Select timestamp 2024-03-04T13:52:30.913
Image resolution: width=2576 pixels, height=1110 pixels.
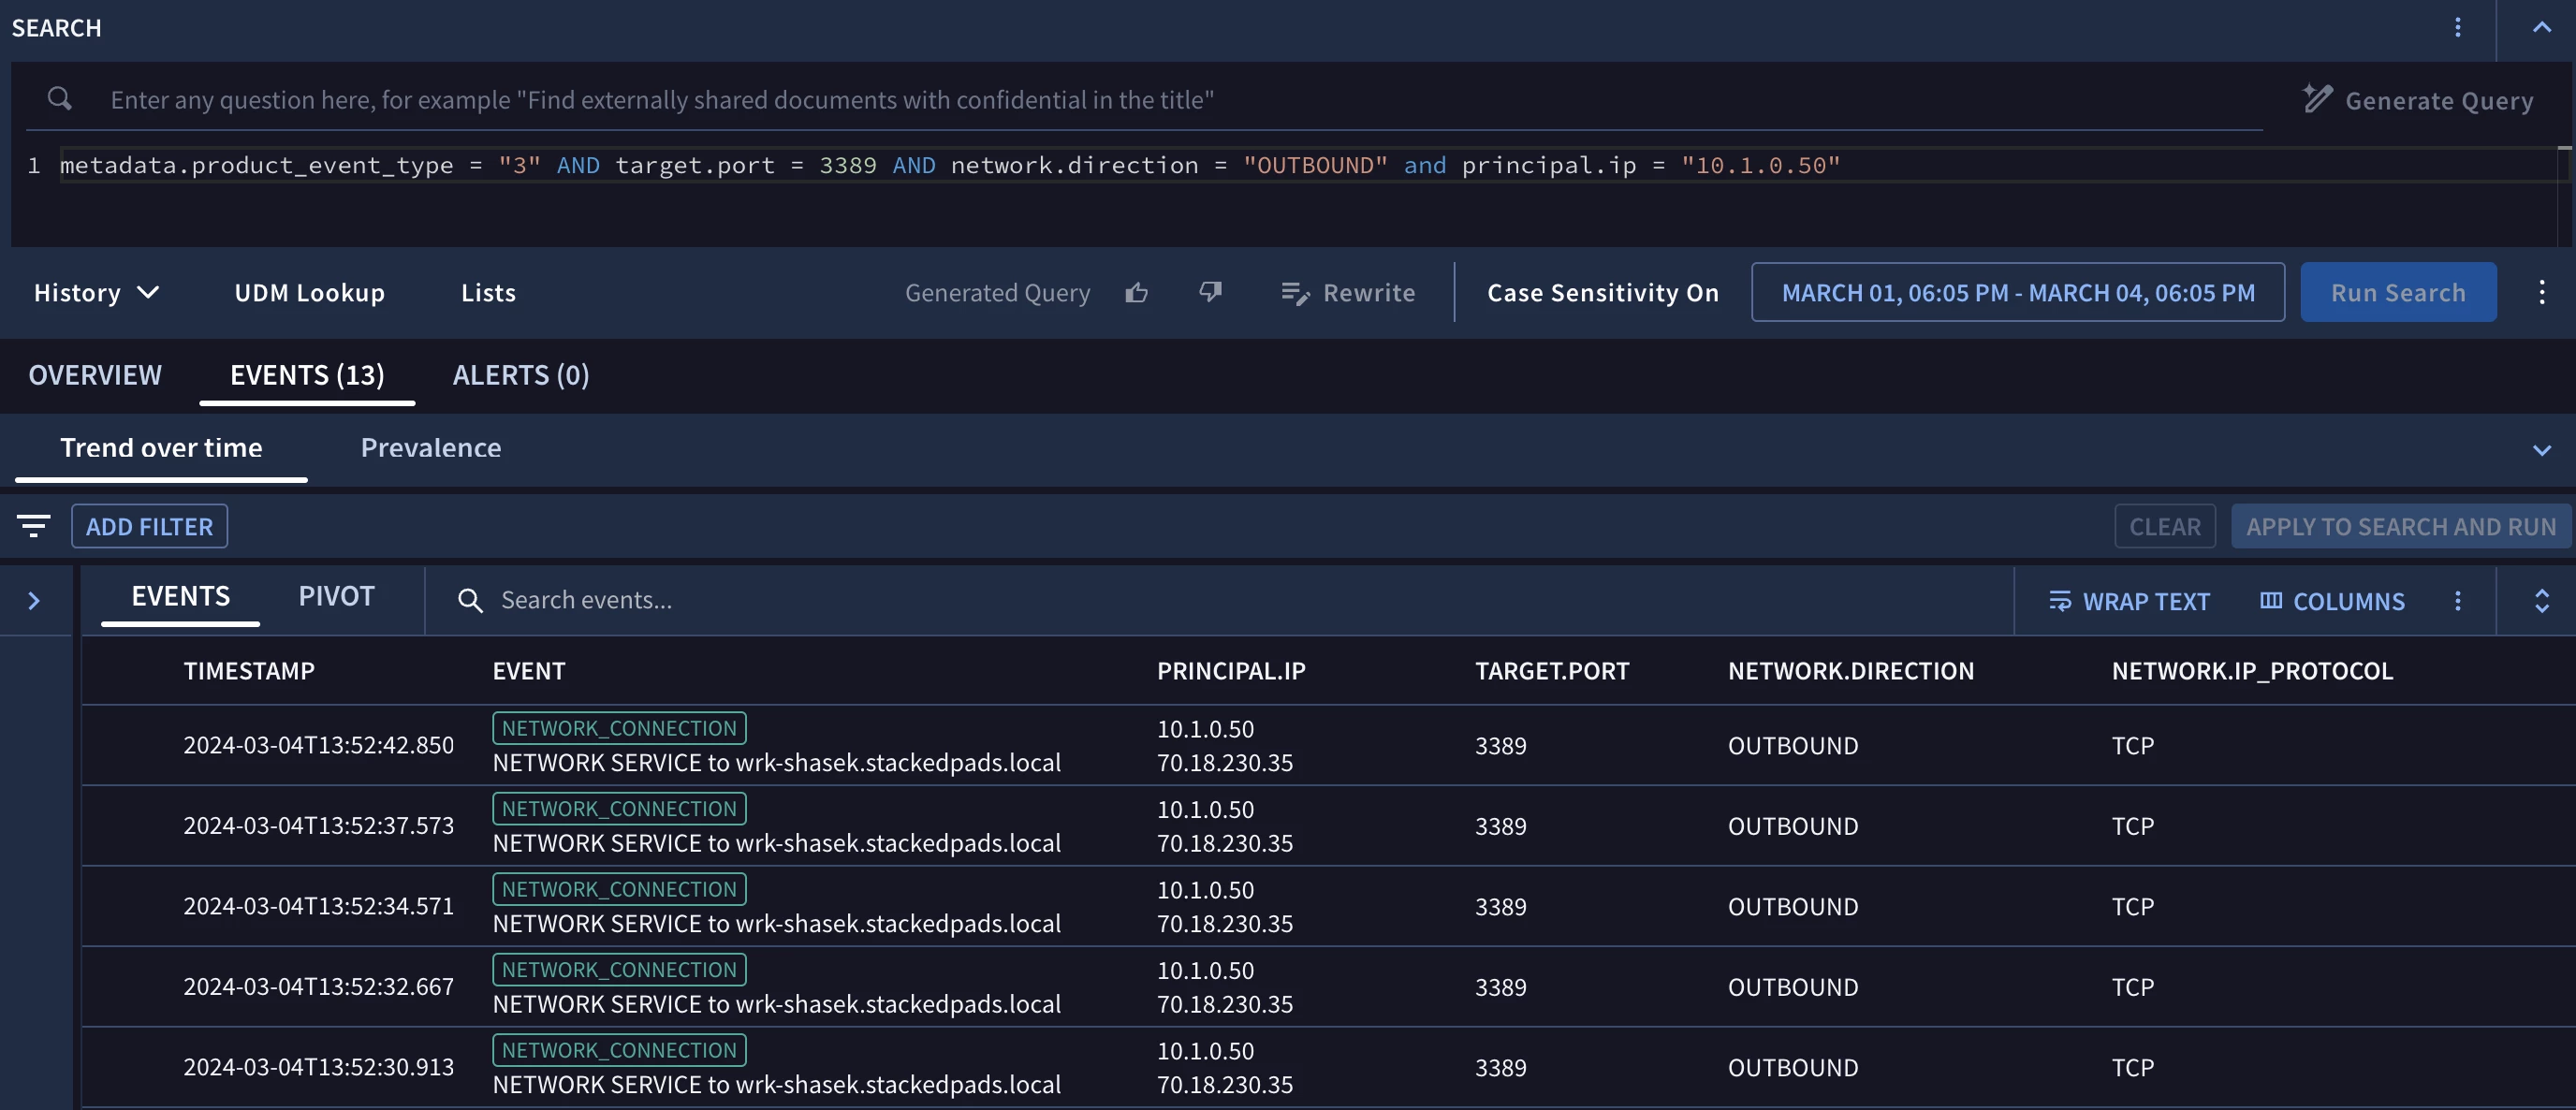tap(318, 1067)
